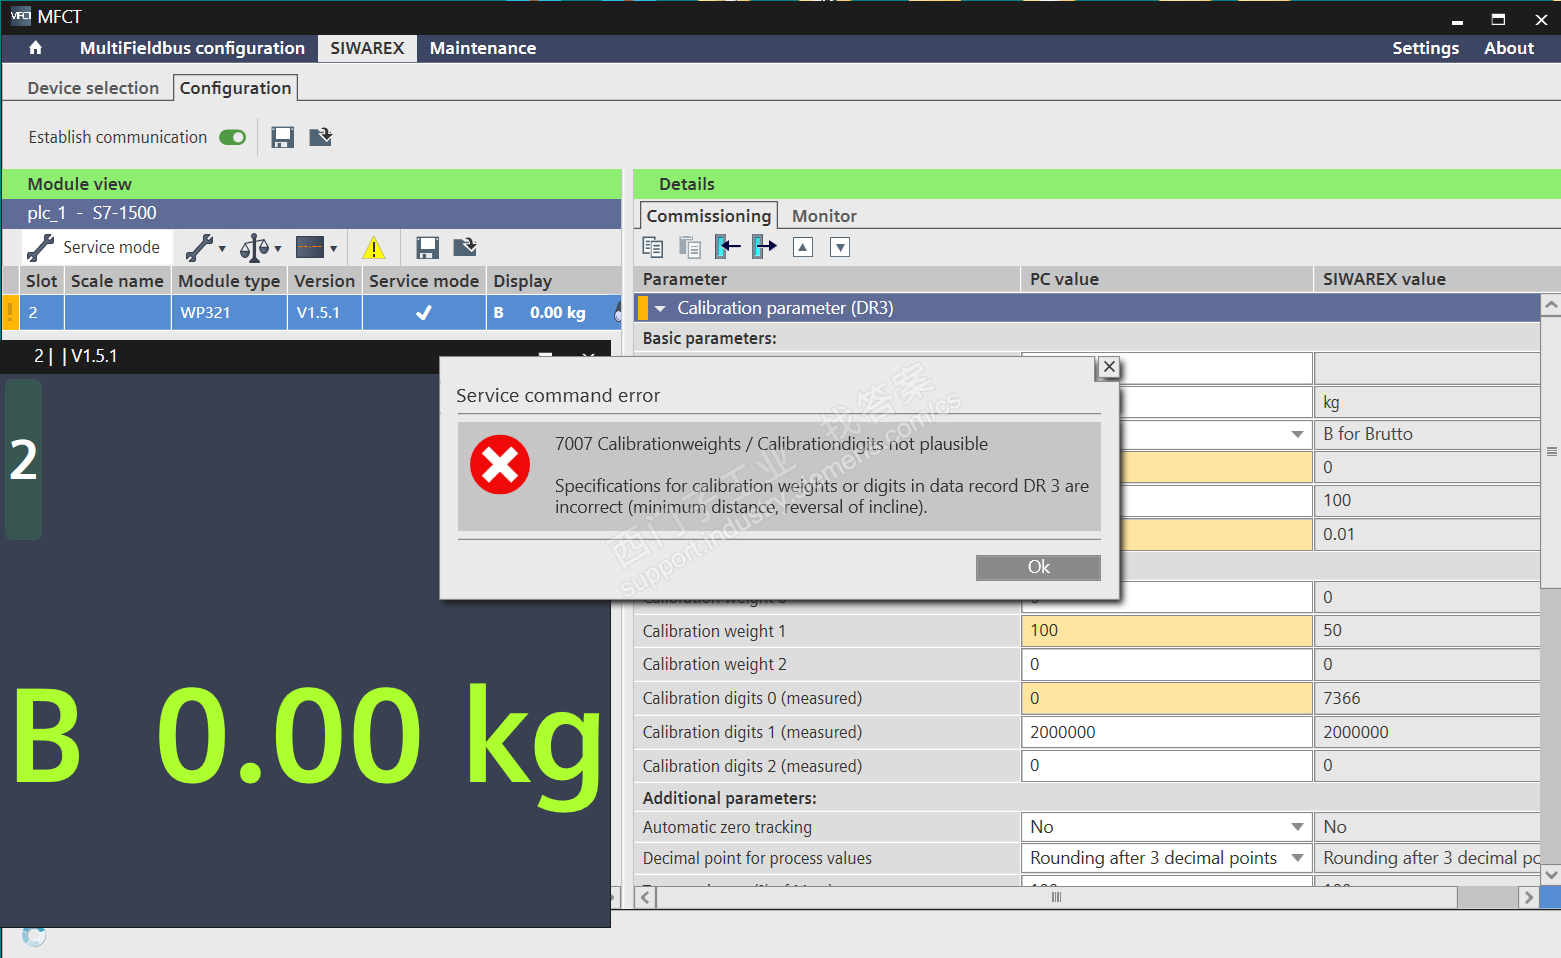The height and width of the screenshot is (958, 1561).
Task: Click the horizontal scrollbar in the Details panel
Action: (1056, 897)
